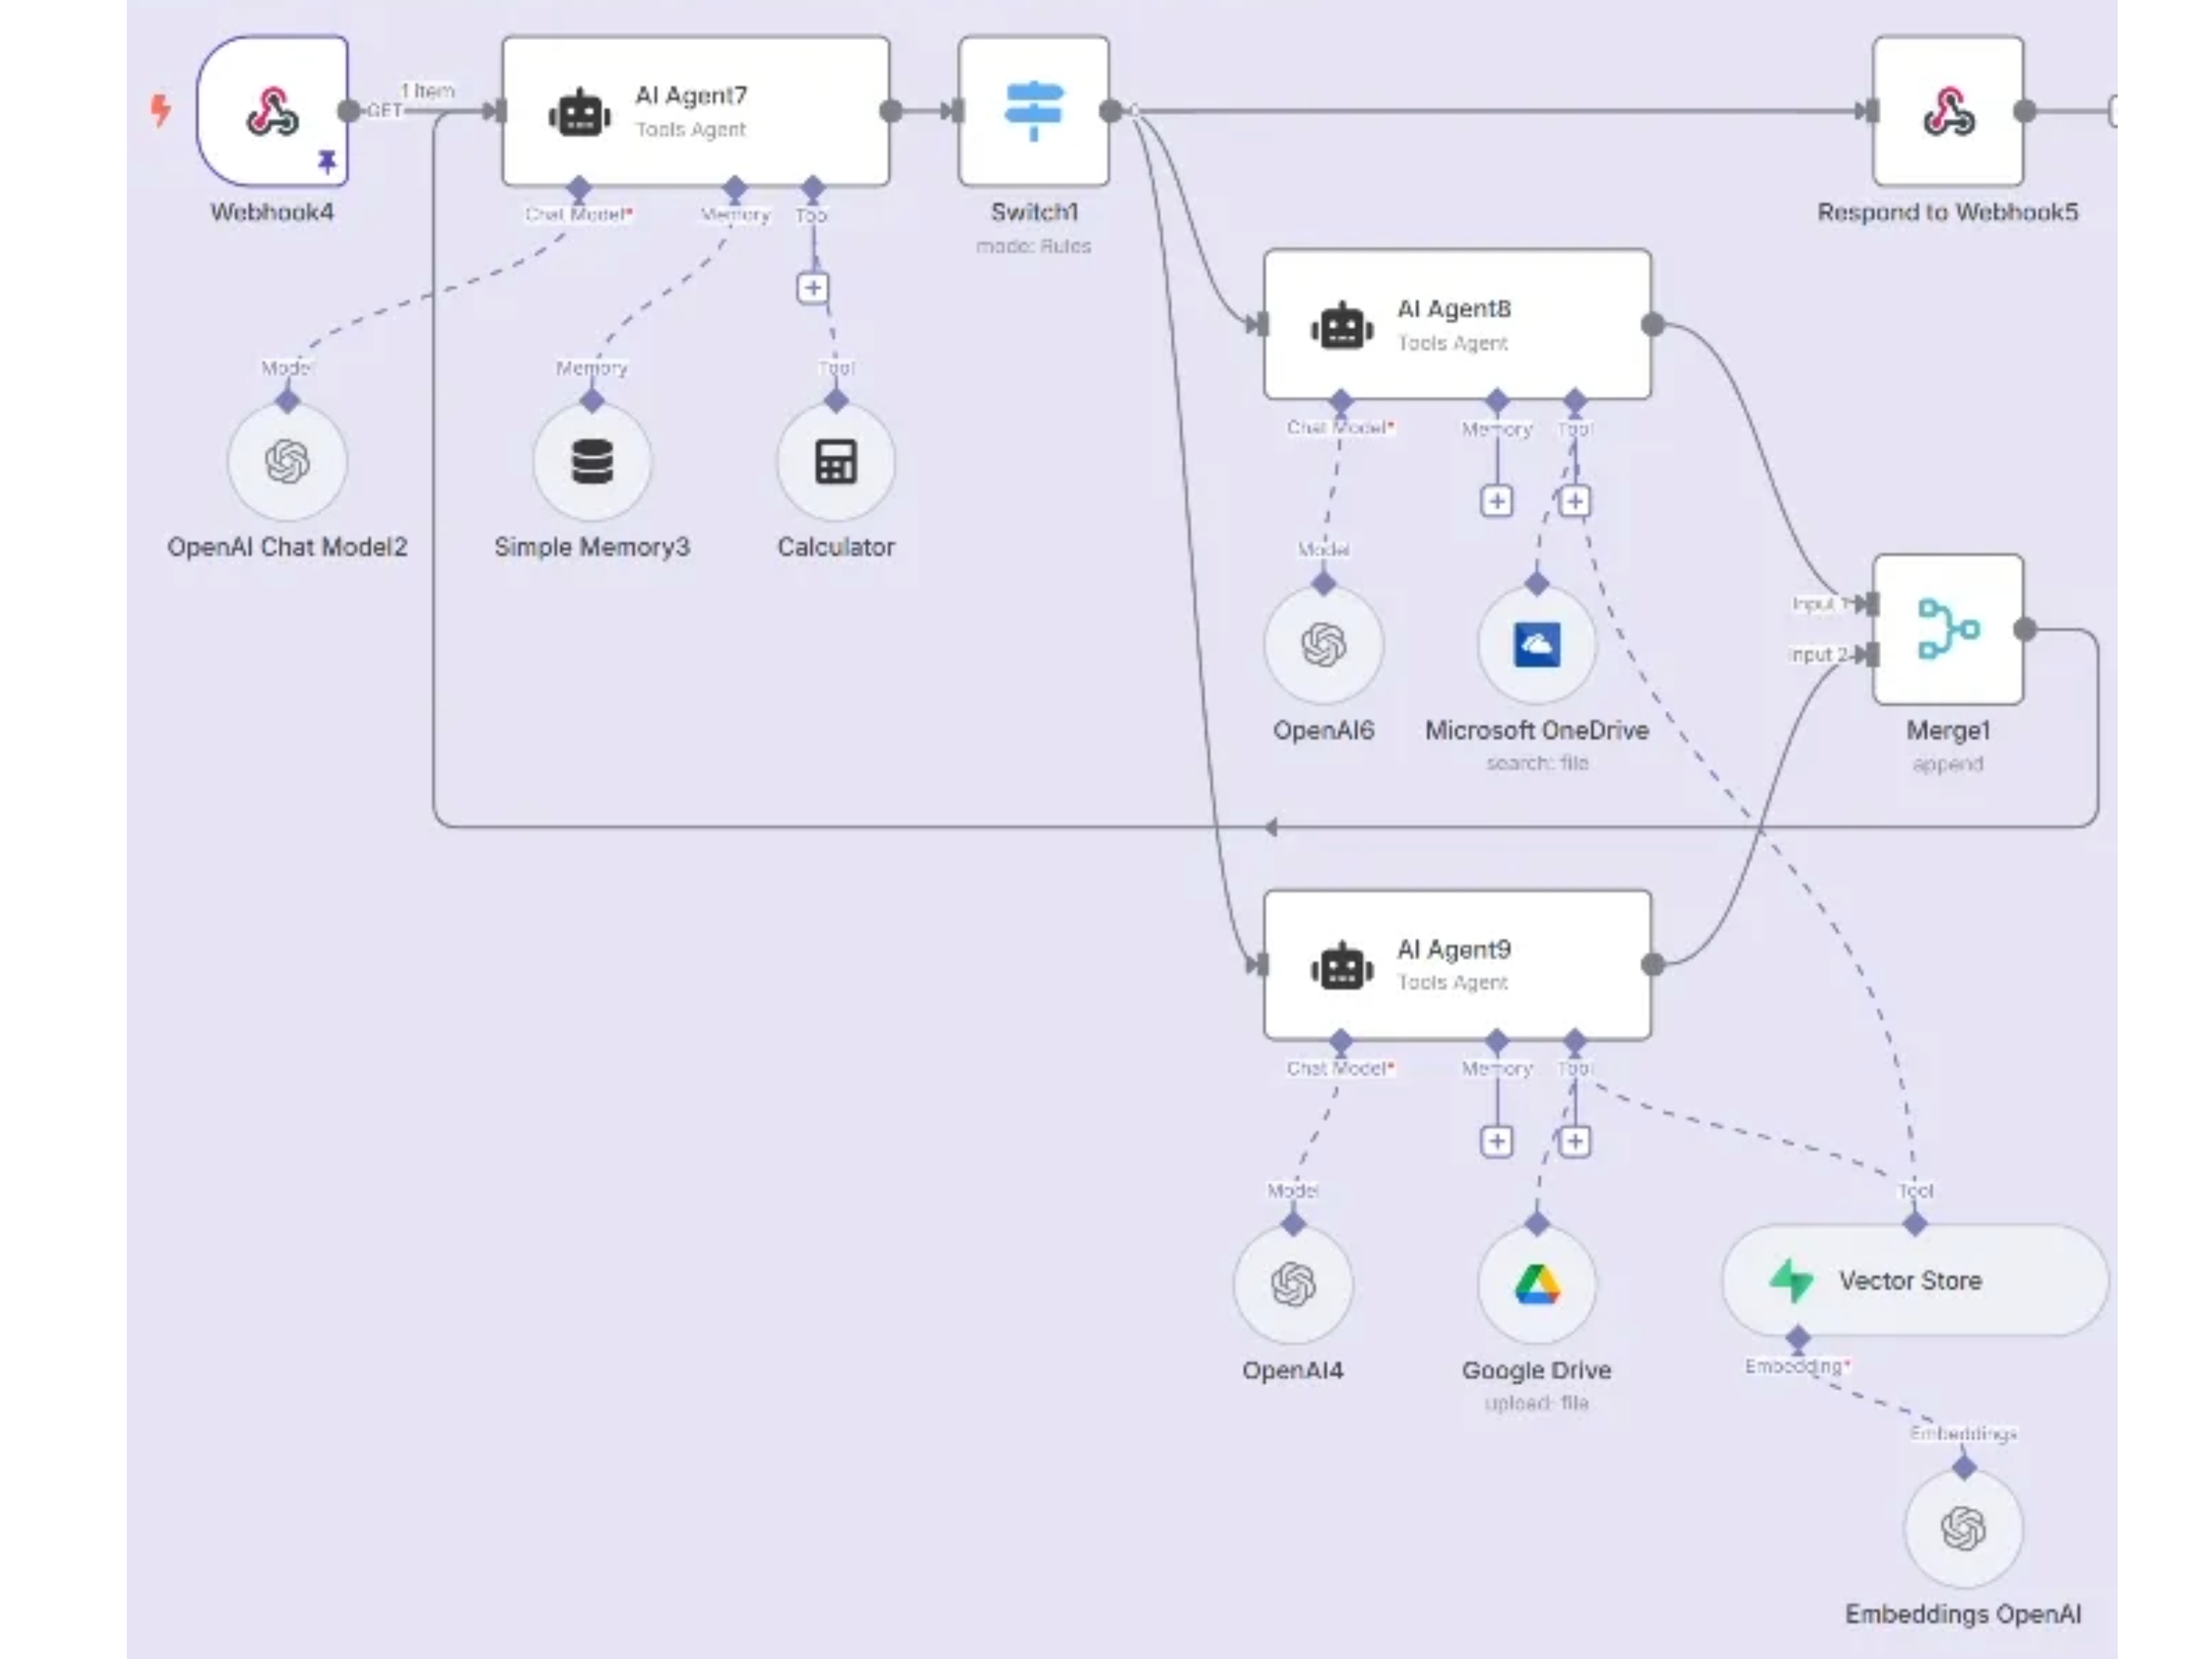This screenshot has width=2212, height=1659.
Task: Select the AI Agent9 node
Action: (x=1457, y=965)
